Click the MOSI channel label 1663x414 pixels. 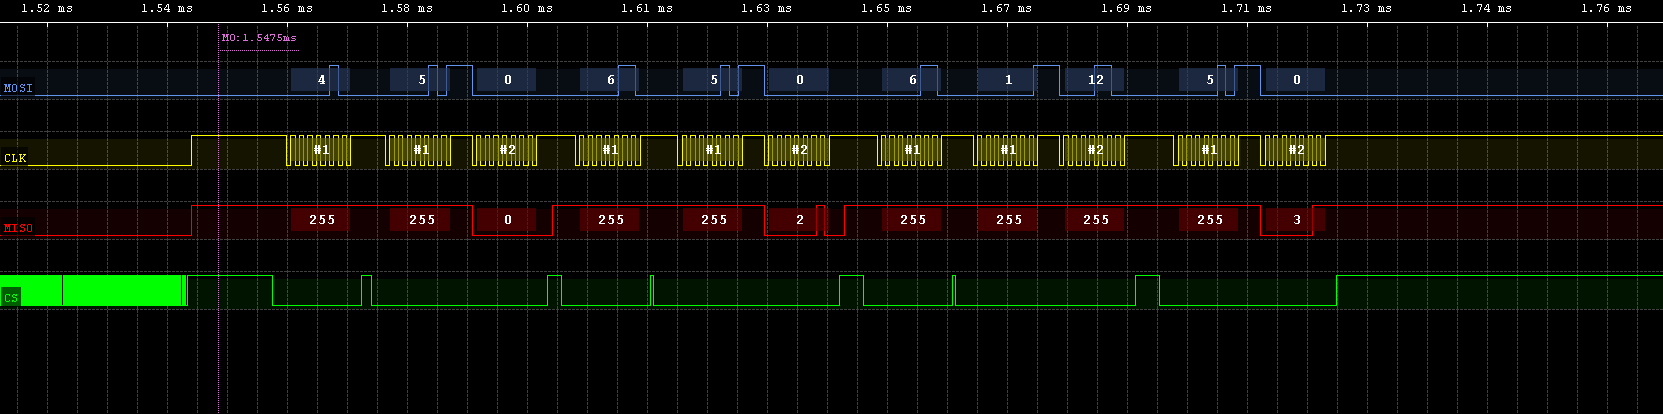[x=18, y=88]
